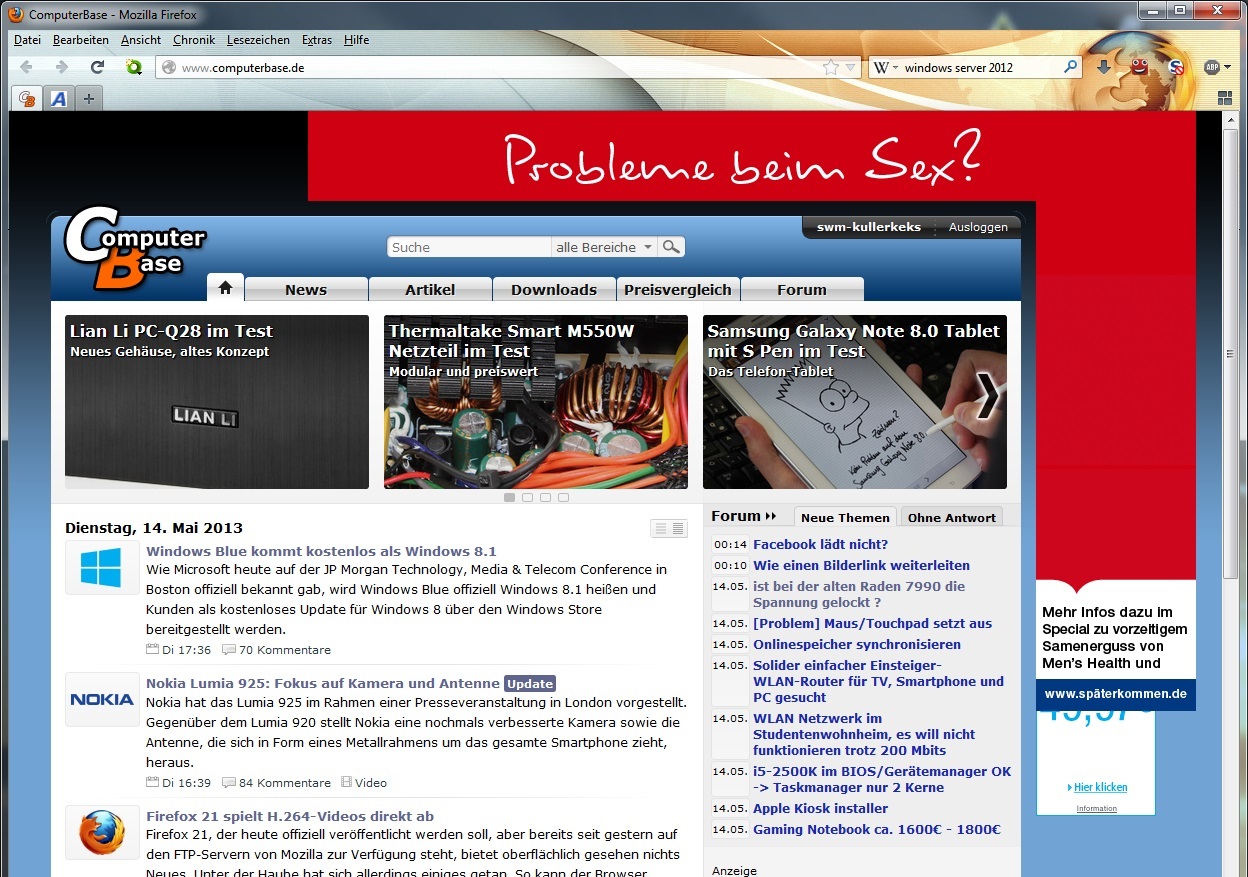Viewport: 1248px width, 877px height.
Task: Click the ComputerBase Suche input field
Action: [x=468, y=247]
